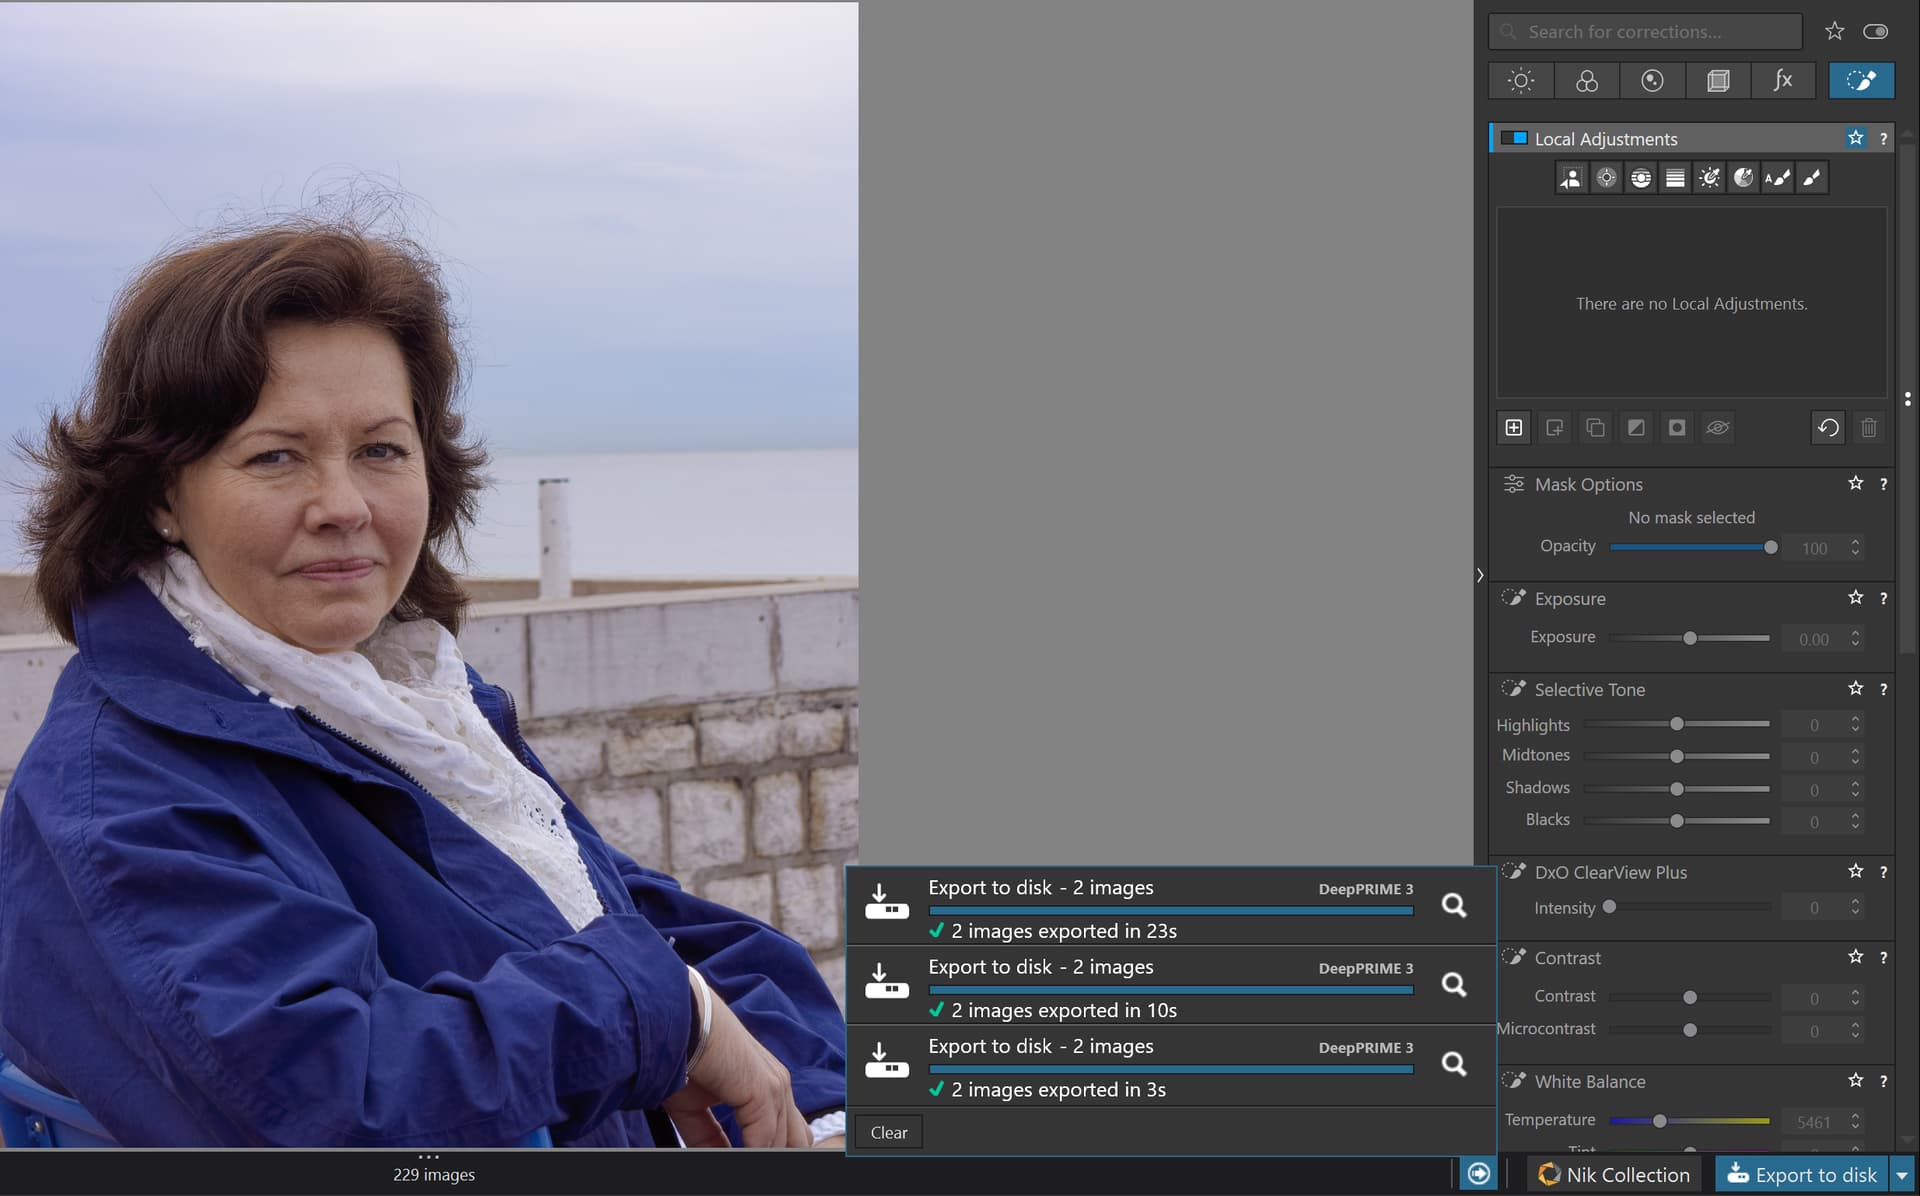The height and width of the screenshot is (1196, 1920).
Task: Pick the Auto Brush mask tool
Action: [x=1777, y=178]
